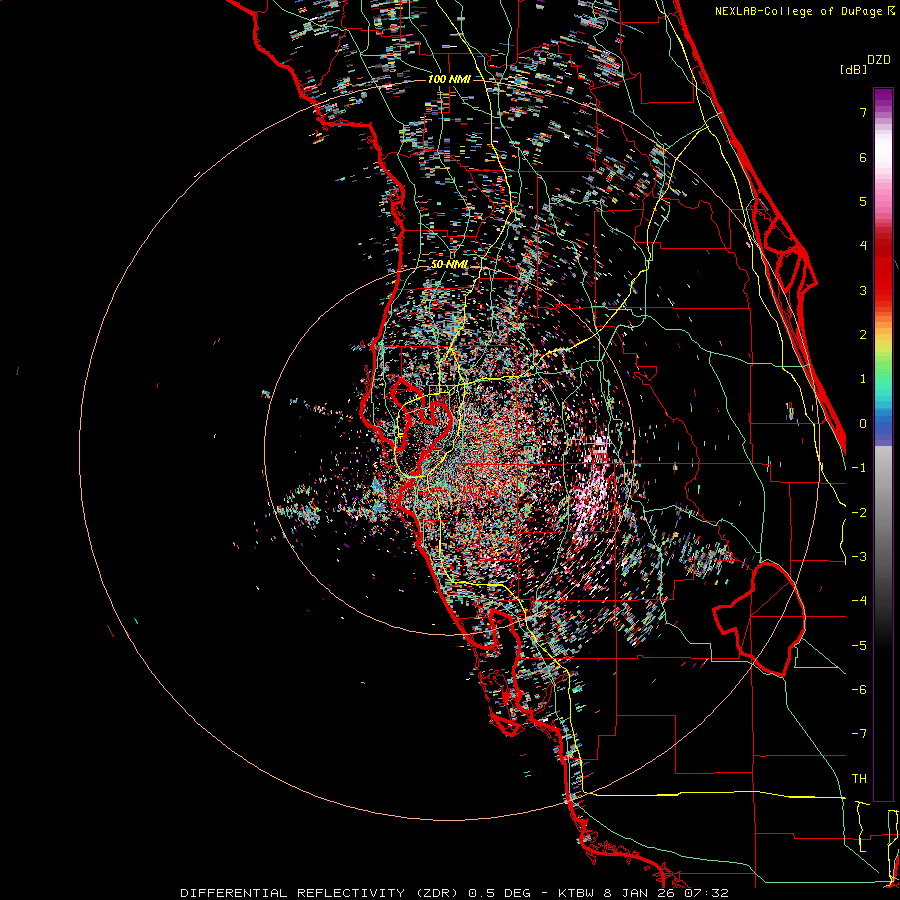Click the -2 value on the color scale
Viewport: 900px width, 900px height.
coord(859,513)
